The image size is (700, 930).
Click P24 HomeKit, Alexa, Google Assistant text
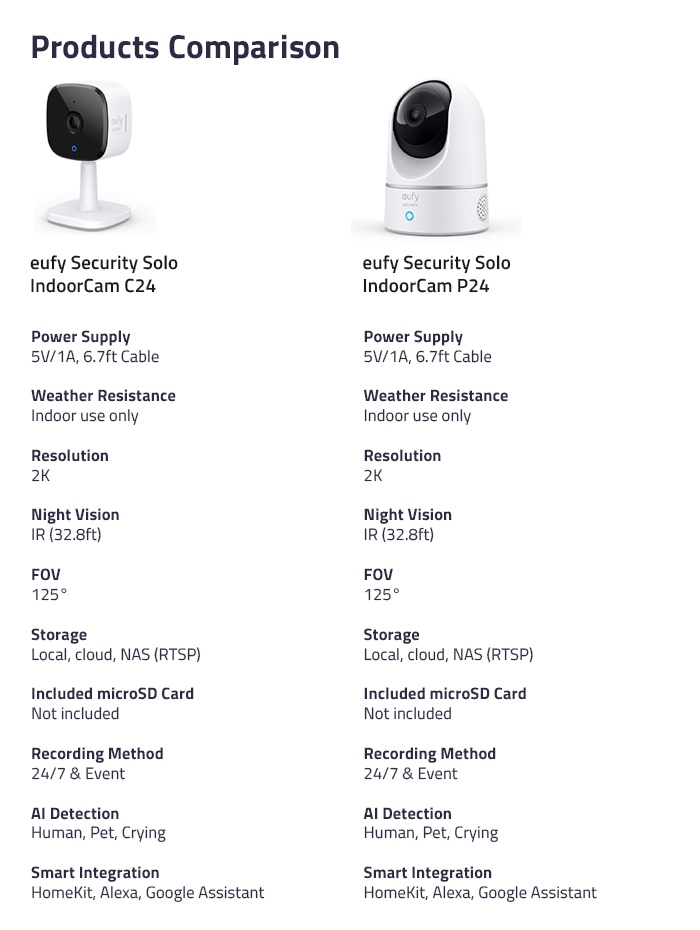click(x=480, y=893)
